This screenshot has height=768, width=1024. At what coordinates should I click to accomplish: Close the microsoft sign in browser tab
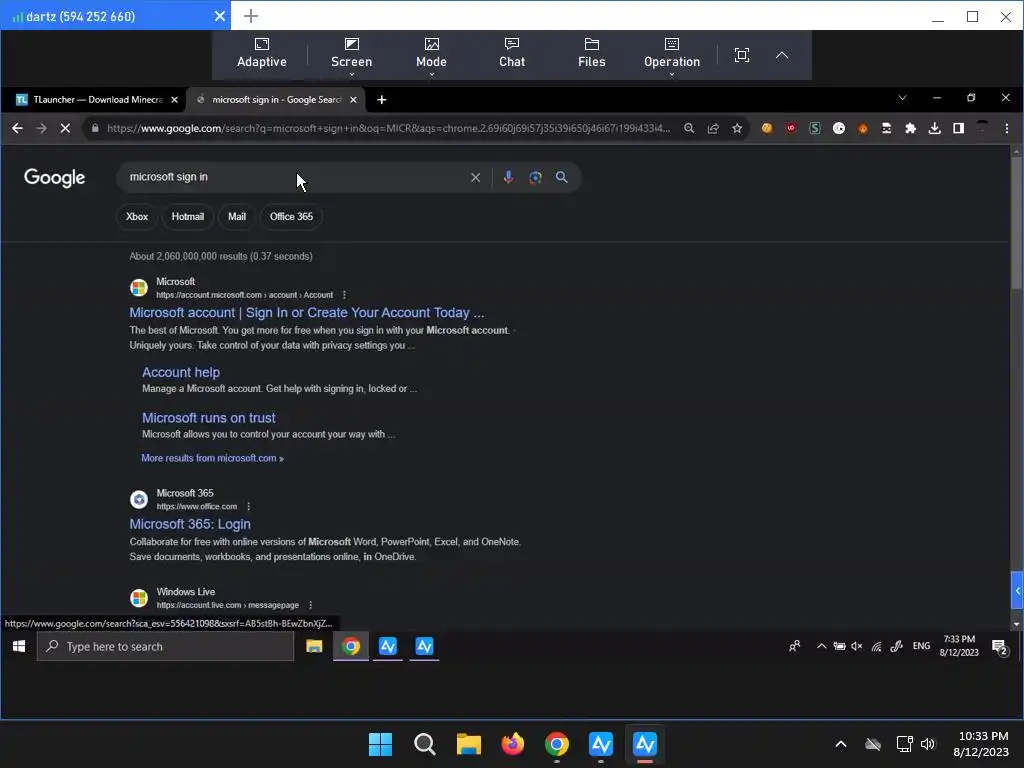353,100
